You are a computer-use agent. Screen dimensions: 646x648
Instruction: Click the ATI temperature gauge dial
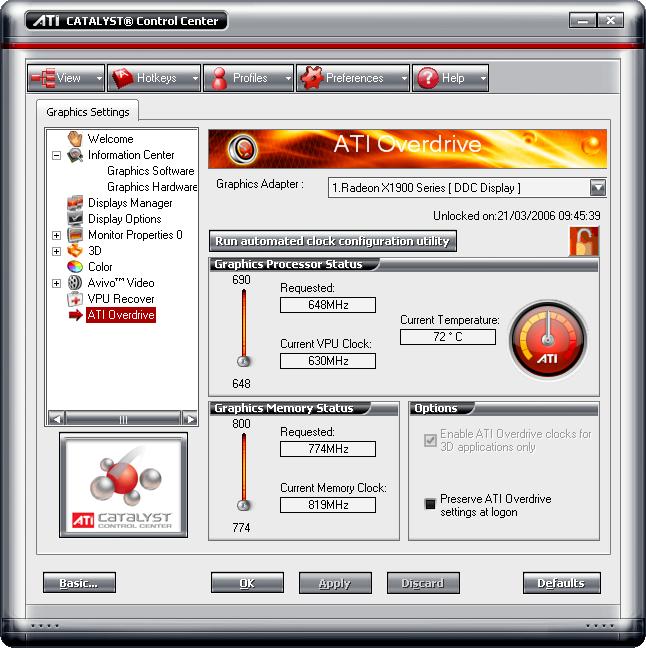[548, 340]
